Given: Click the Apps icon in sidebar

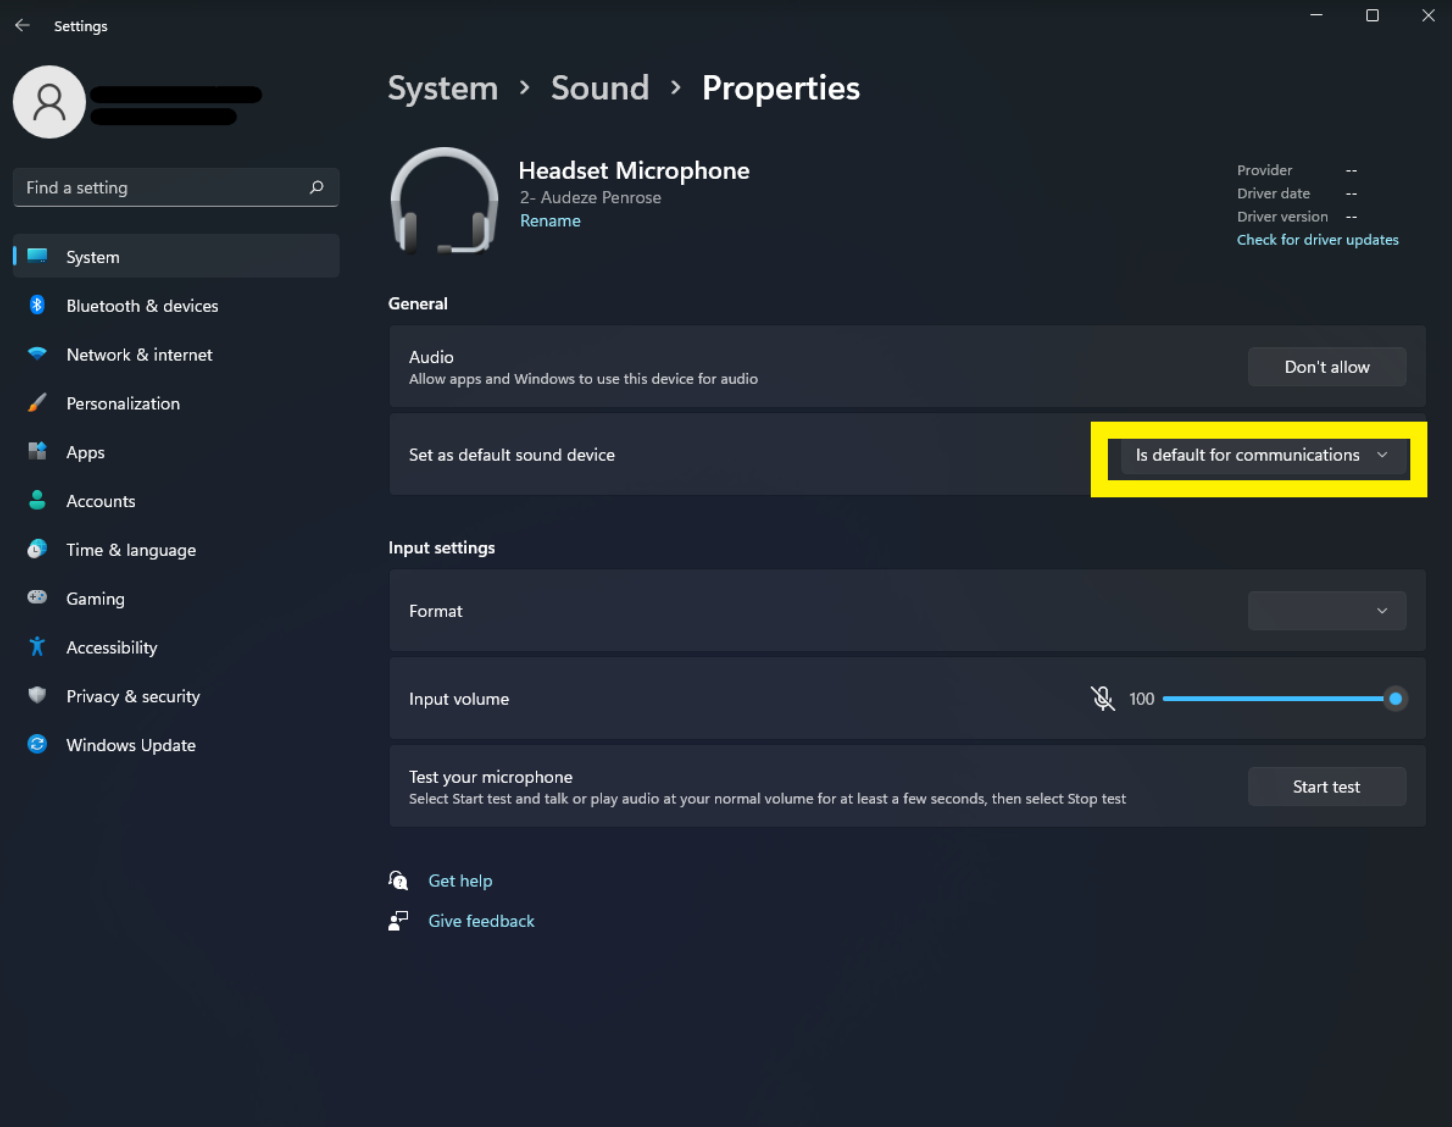Looking at the screenshot, I should click(37, 451).
